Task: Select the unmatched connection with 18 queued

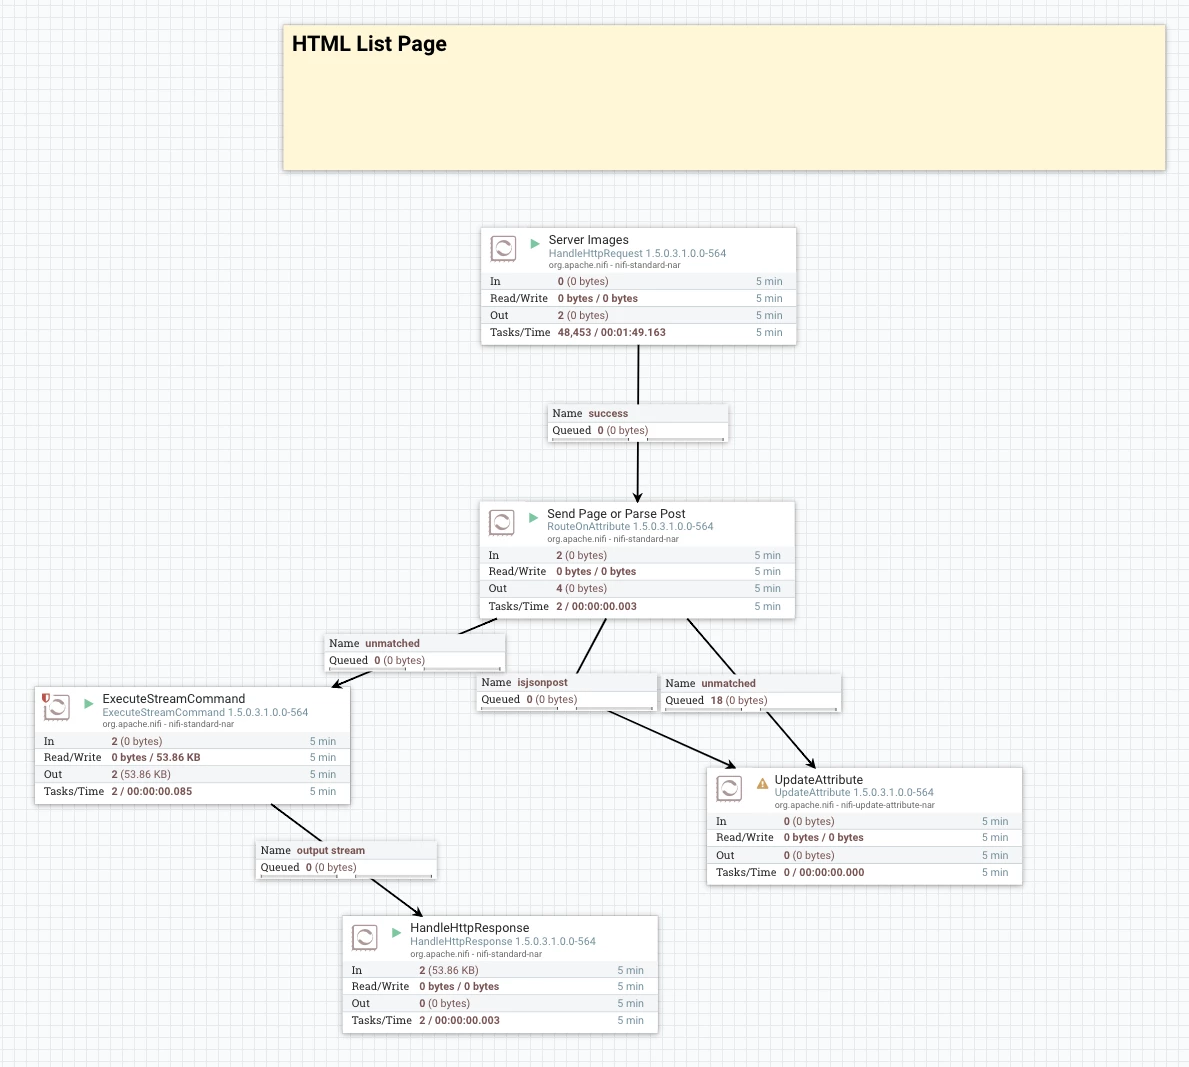Action: pos(751,692)
